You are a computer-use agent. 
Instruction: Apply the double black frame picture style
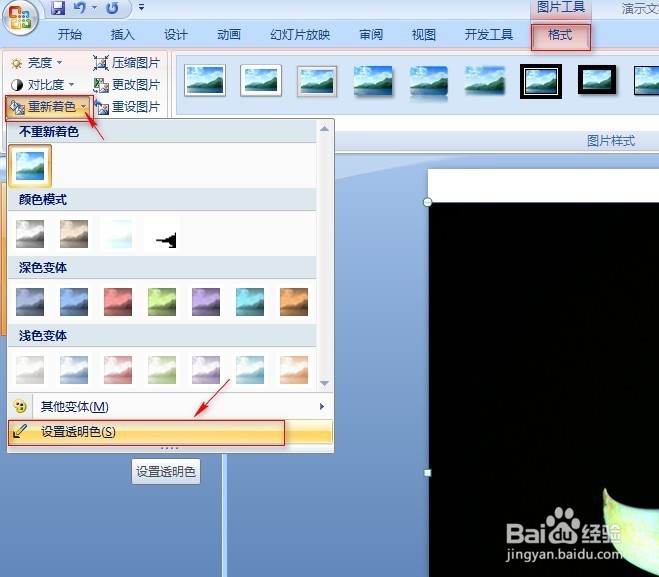click(x=541, y=82)
